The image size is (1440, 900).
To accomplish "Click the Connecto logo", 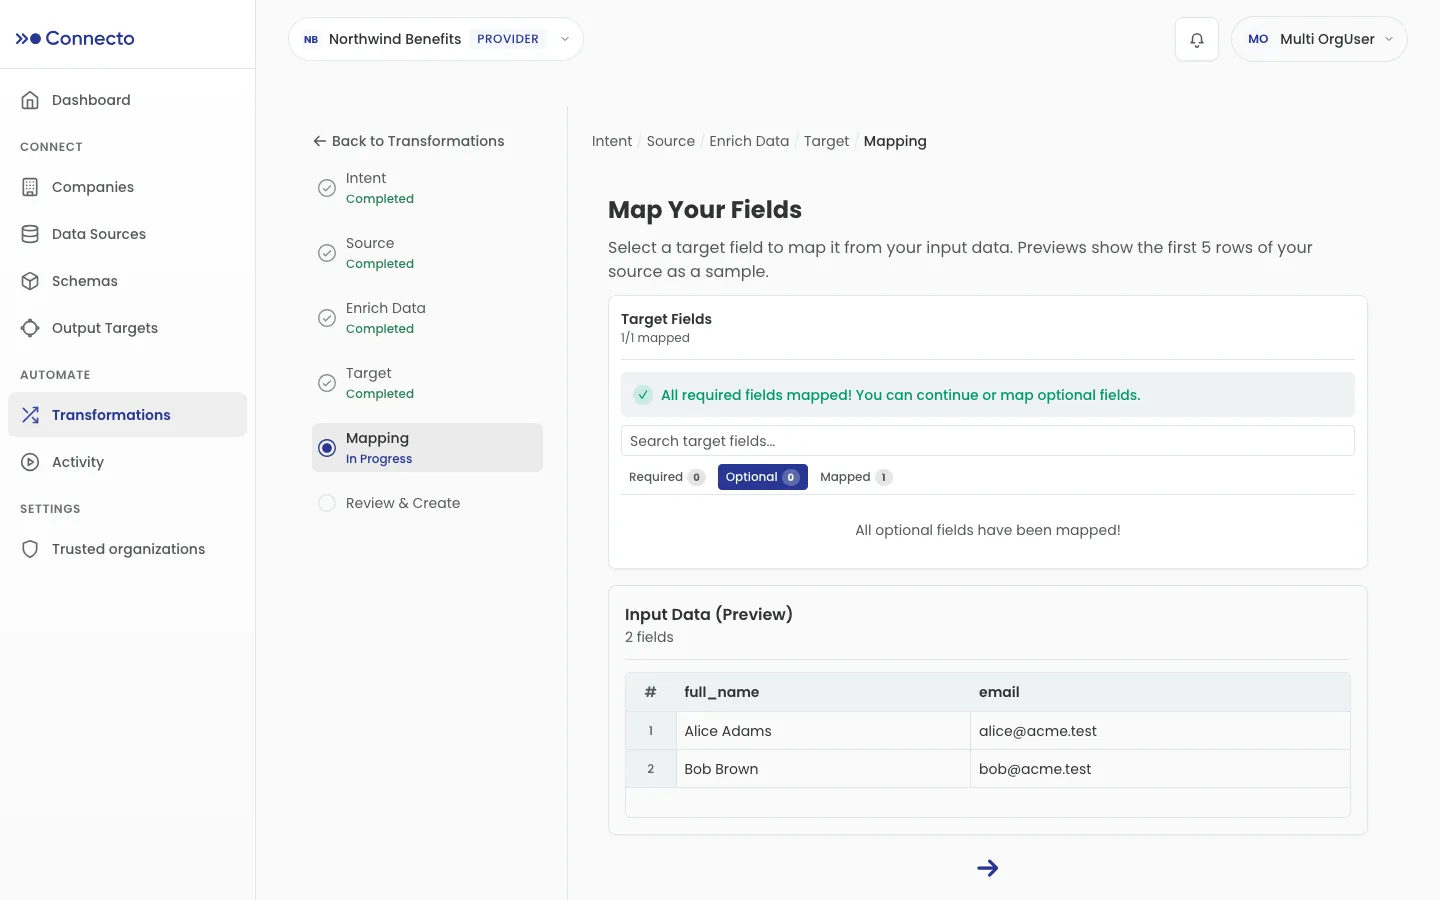I will coord(75,38).
